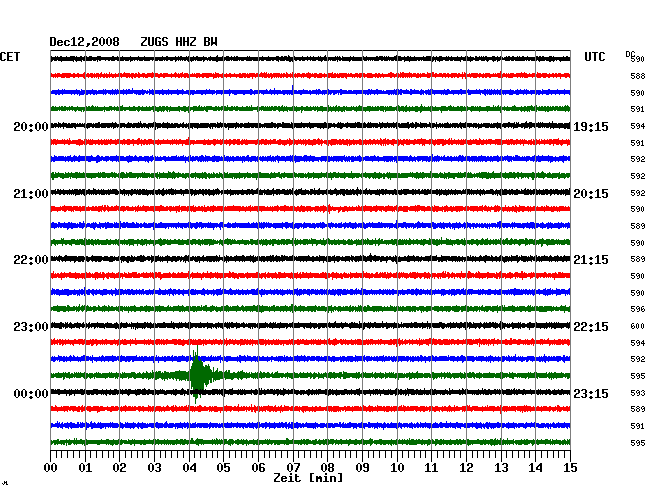Click minute tick label 03 on x-axis

tap(154, 468)
